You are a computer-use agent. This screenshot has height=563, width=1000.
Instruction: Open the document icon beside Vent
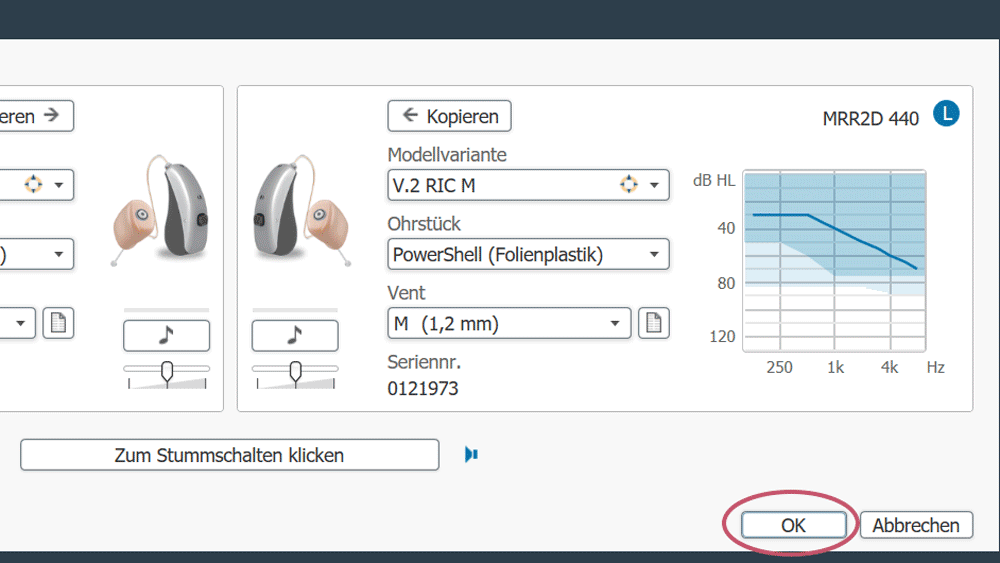tap(653, 323)
